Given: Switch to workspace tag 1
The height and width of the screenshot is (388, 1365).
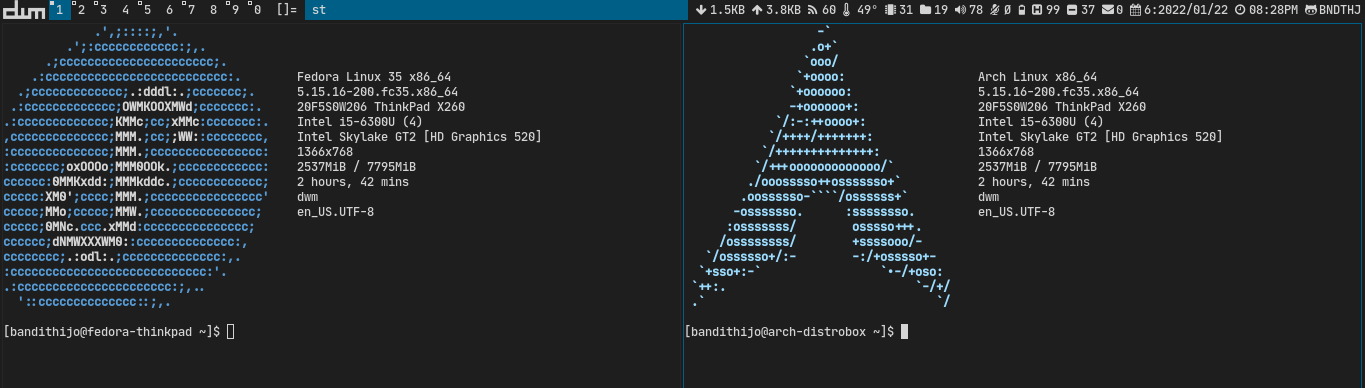Looking at the screenshot, I should point(60,10).
